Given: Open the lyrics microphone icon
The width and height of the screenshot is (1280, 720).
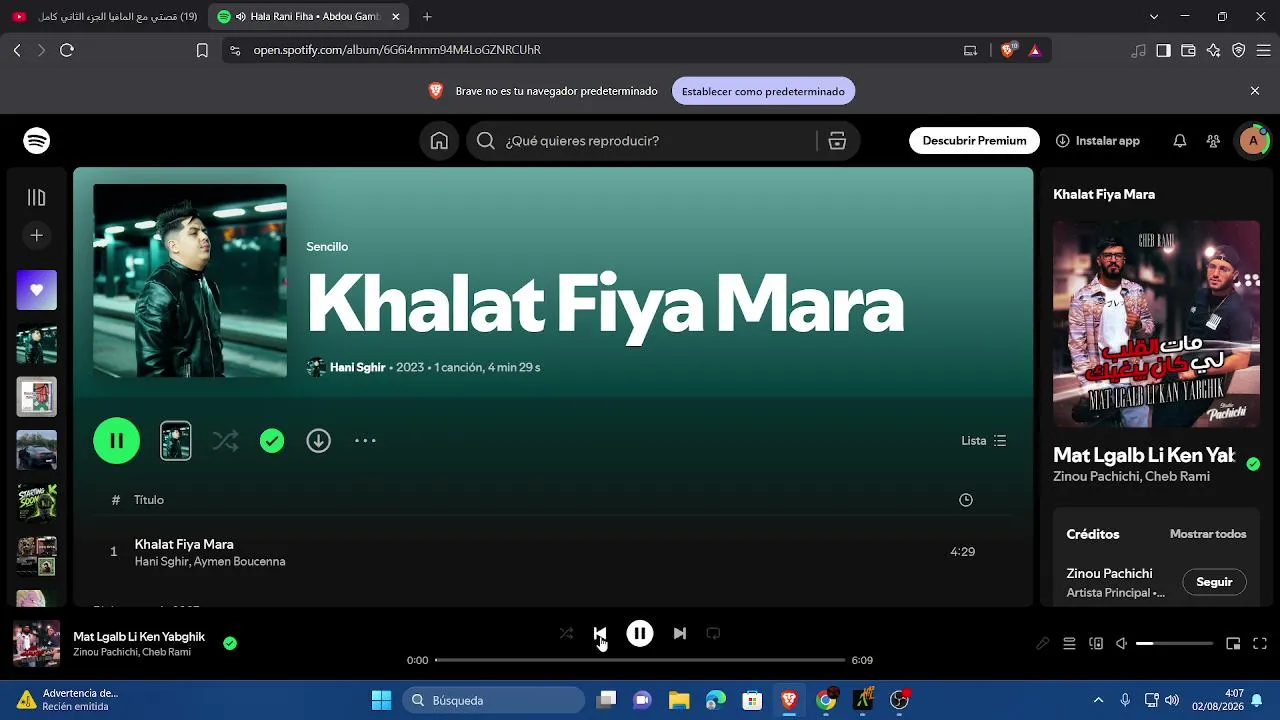Looking at the screenshot, I should (x=1043, y=644).
